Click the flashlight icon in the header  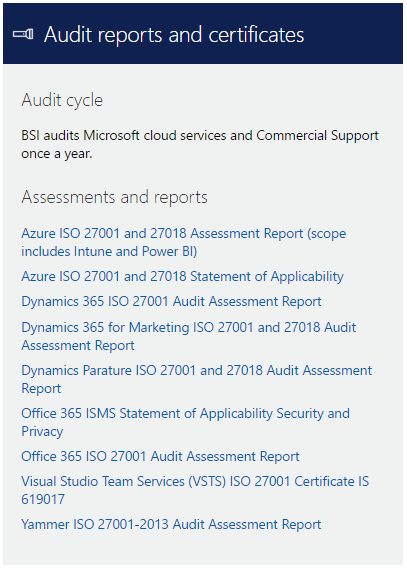[23, 34]
